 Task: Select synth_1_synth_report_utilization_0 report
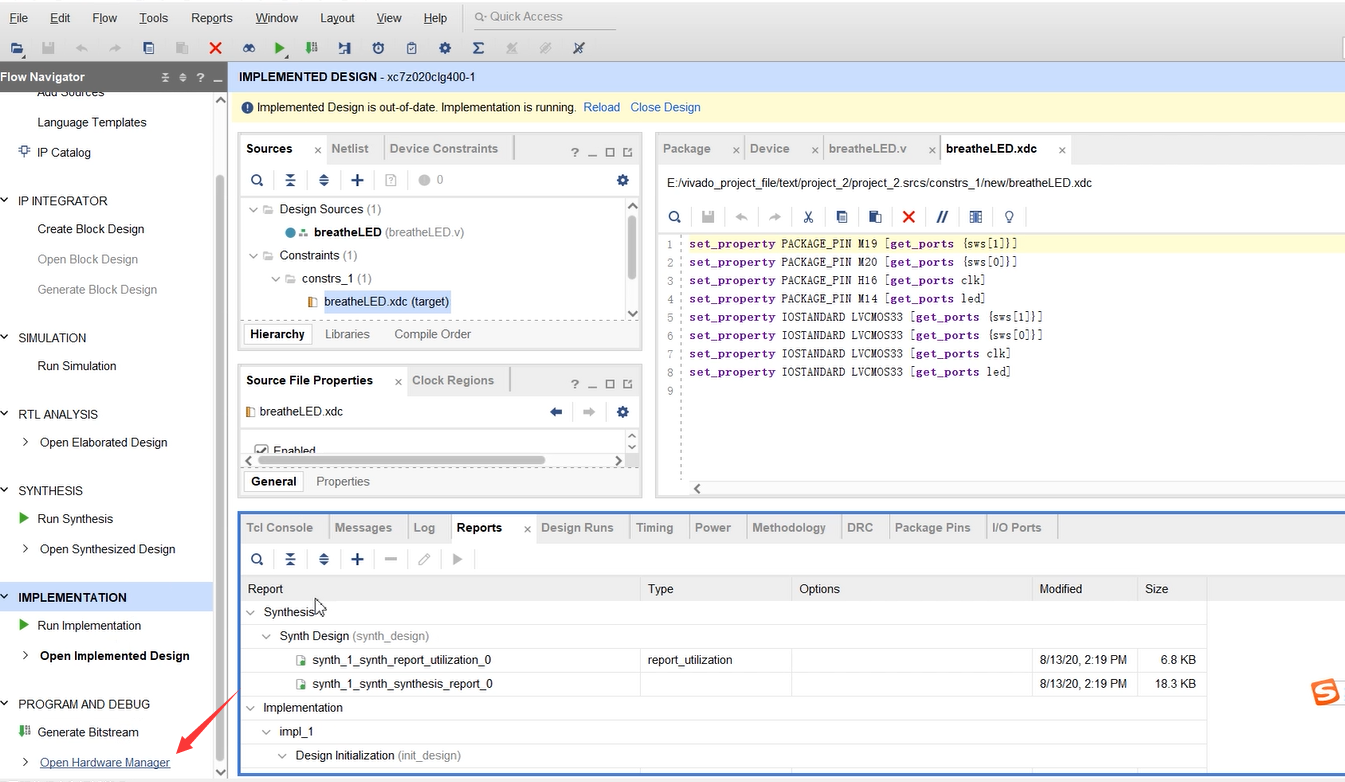click(401, 660)
